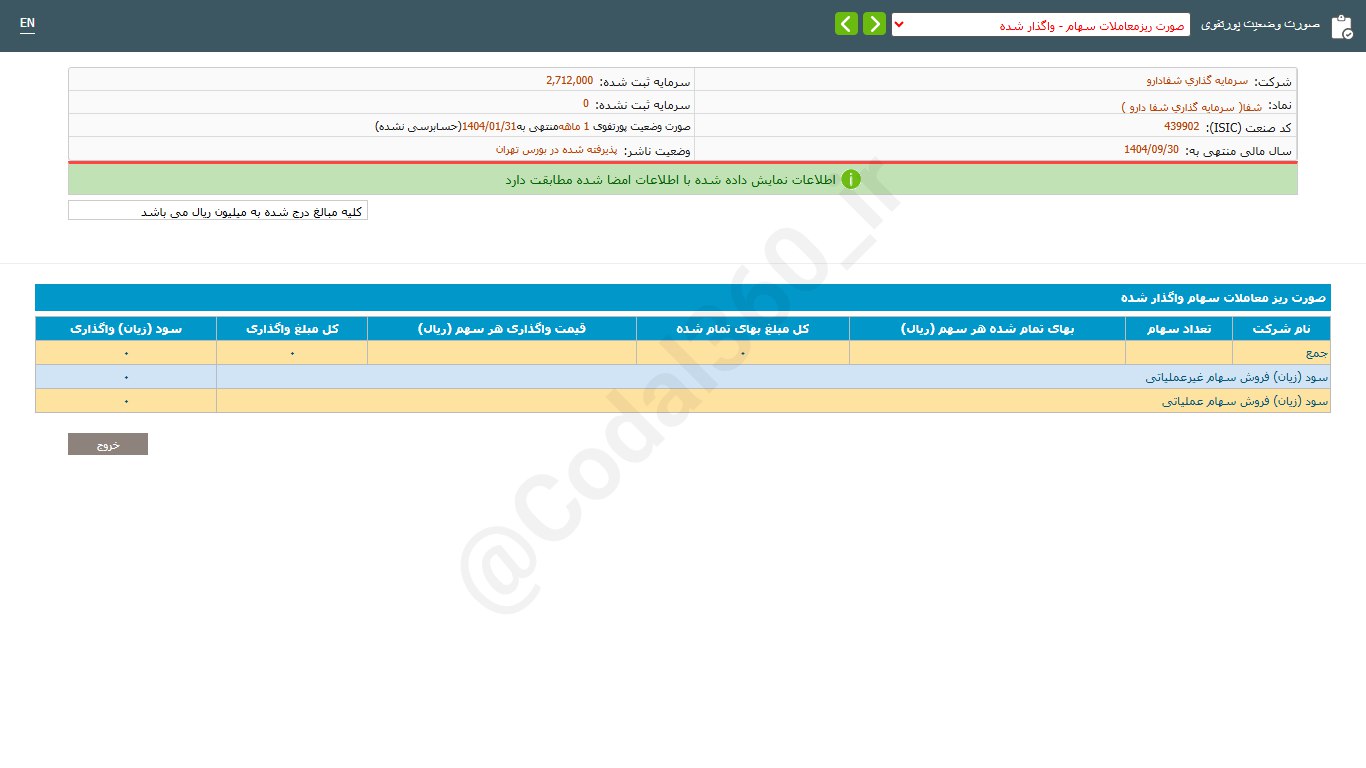This screenshot has height=768, width=1366.
Task: Click the right-pointing green arrow button
Action: click(874, 24)
